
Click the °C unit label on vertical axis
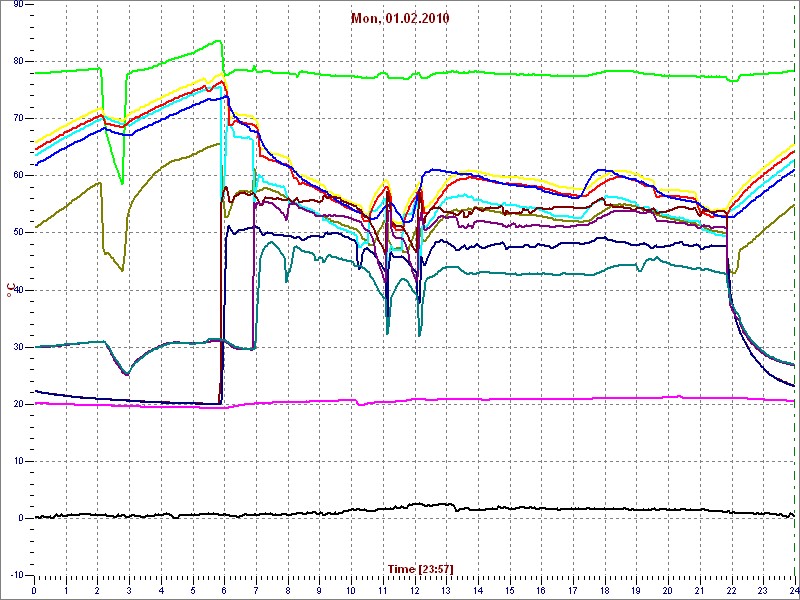[10, 290]
